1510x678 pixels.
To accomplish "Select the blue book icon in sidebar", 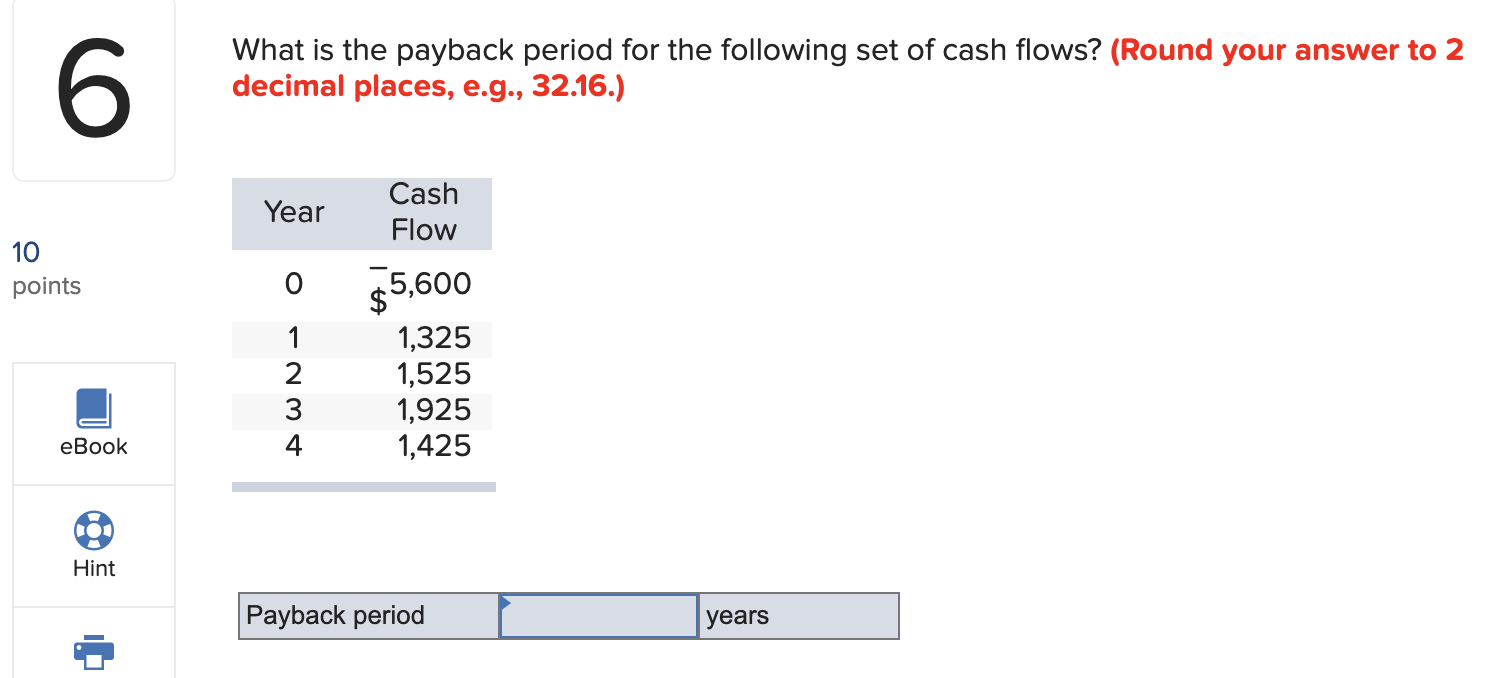I will 93,406.
